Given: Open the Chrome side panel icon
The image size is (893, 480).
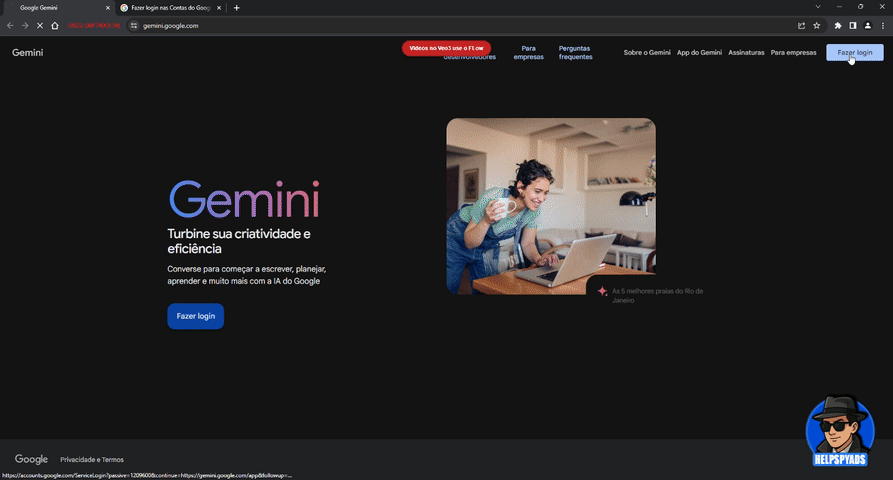Looking at the screenshot, I should pos(853,25).
